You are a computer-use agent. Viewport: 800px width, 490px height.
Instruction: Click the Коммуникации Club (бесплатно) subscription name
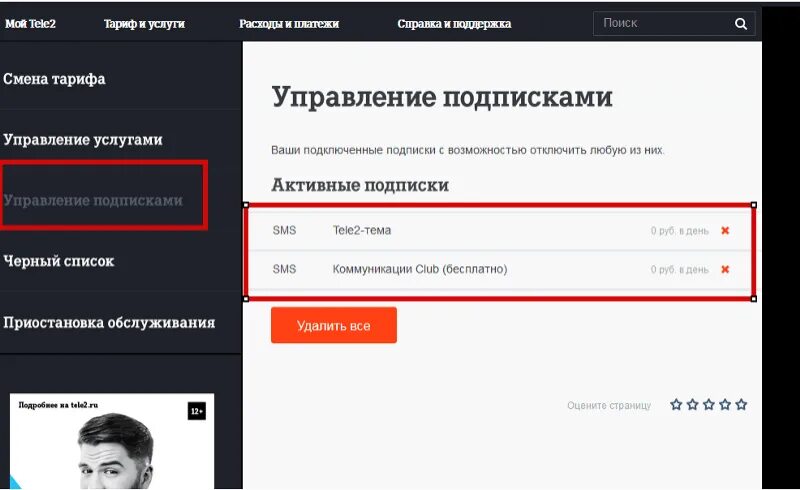click(x=420, y=269)
